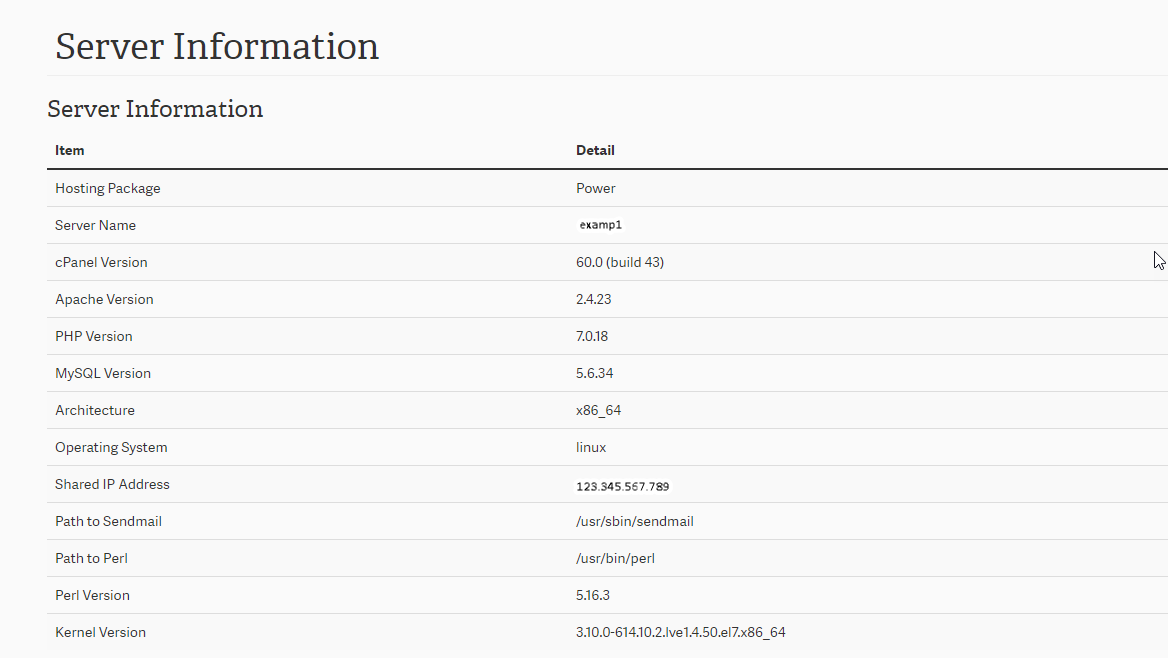Click the Server Information section heading
This screenshot has height=658, width=1168.
(x=155, y=109)
